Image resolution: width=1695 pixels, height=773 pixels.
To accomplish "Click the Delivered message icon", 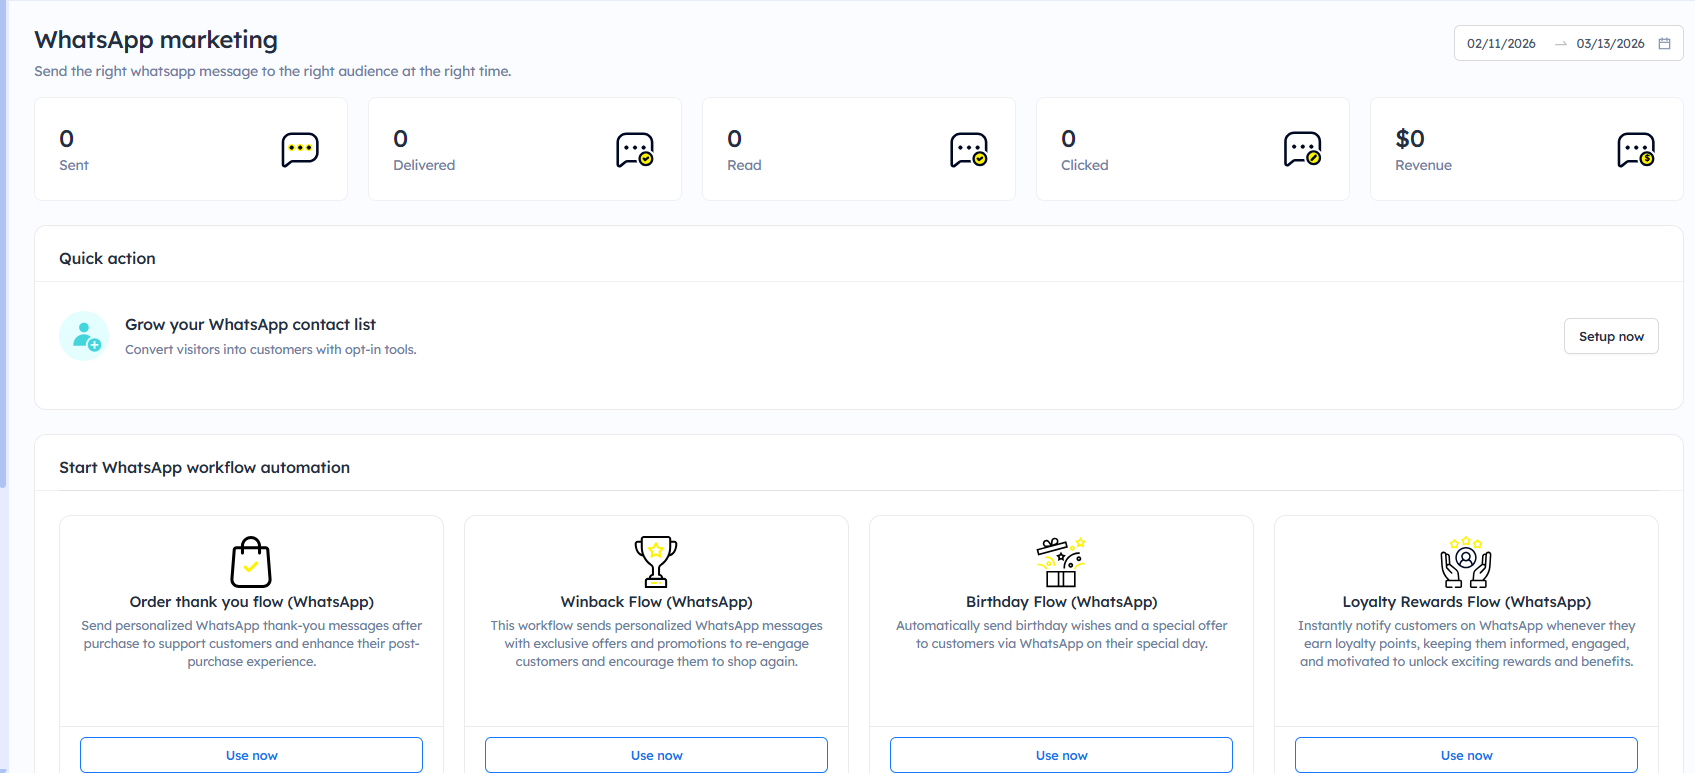I will click(x=634, y=149).
